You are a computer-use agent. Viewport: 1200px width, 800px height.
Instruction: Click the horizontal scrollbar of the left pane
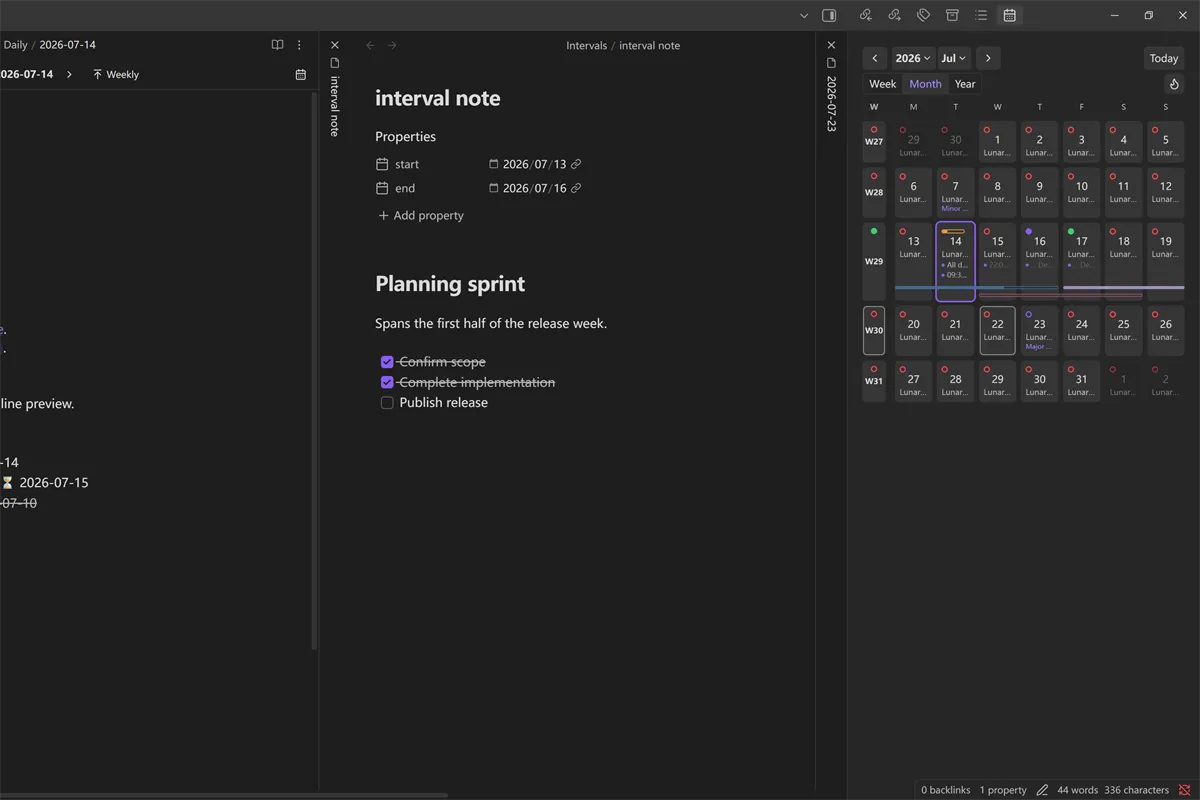coord(224,795)
